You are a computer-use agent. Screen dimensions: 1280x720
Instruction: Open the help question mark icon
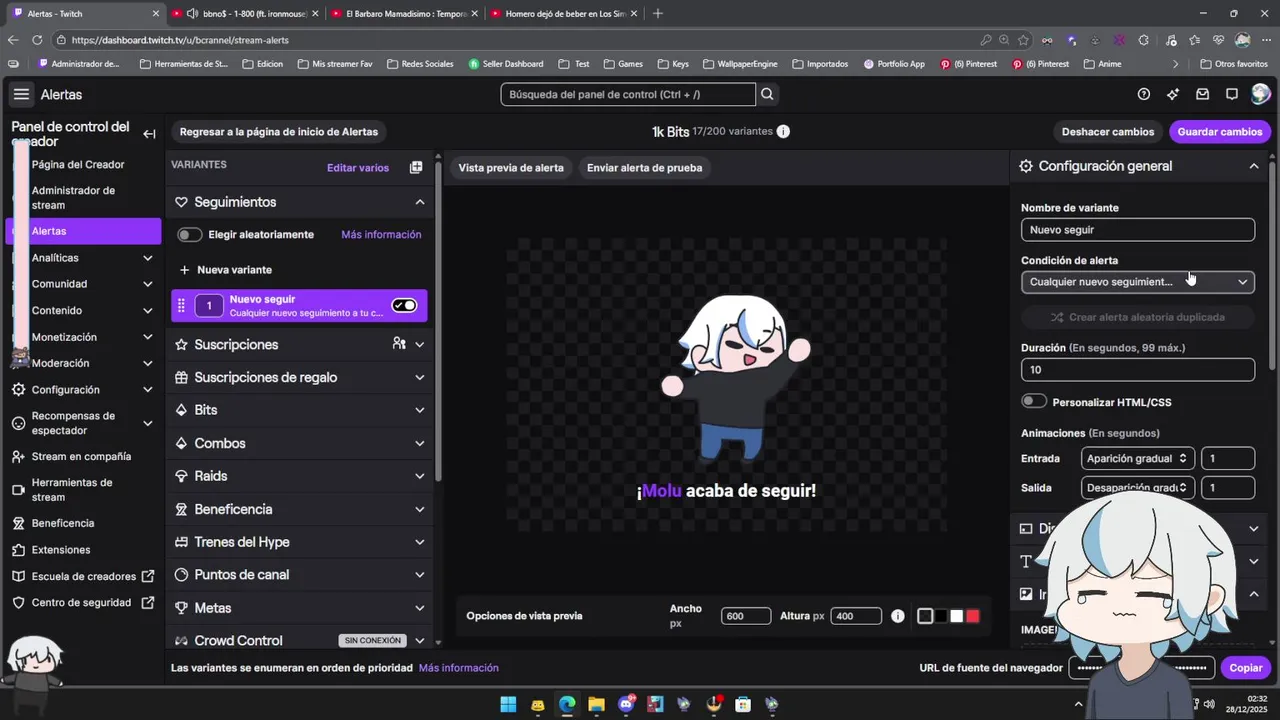[1144, 94]
